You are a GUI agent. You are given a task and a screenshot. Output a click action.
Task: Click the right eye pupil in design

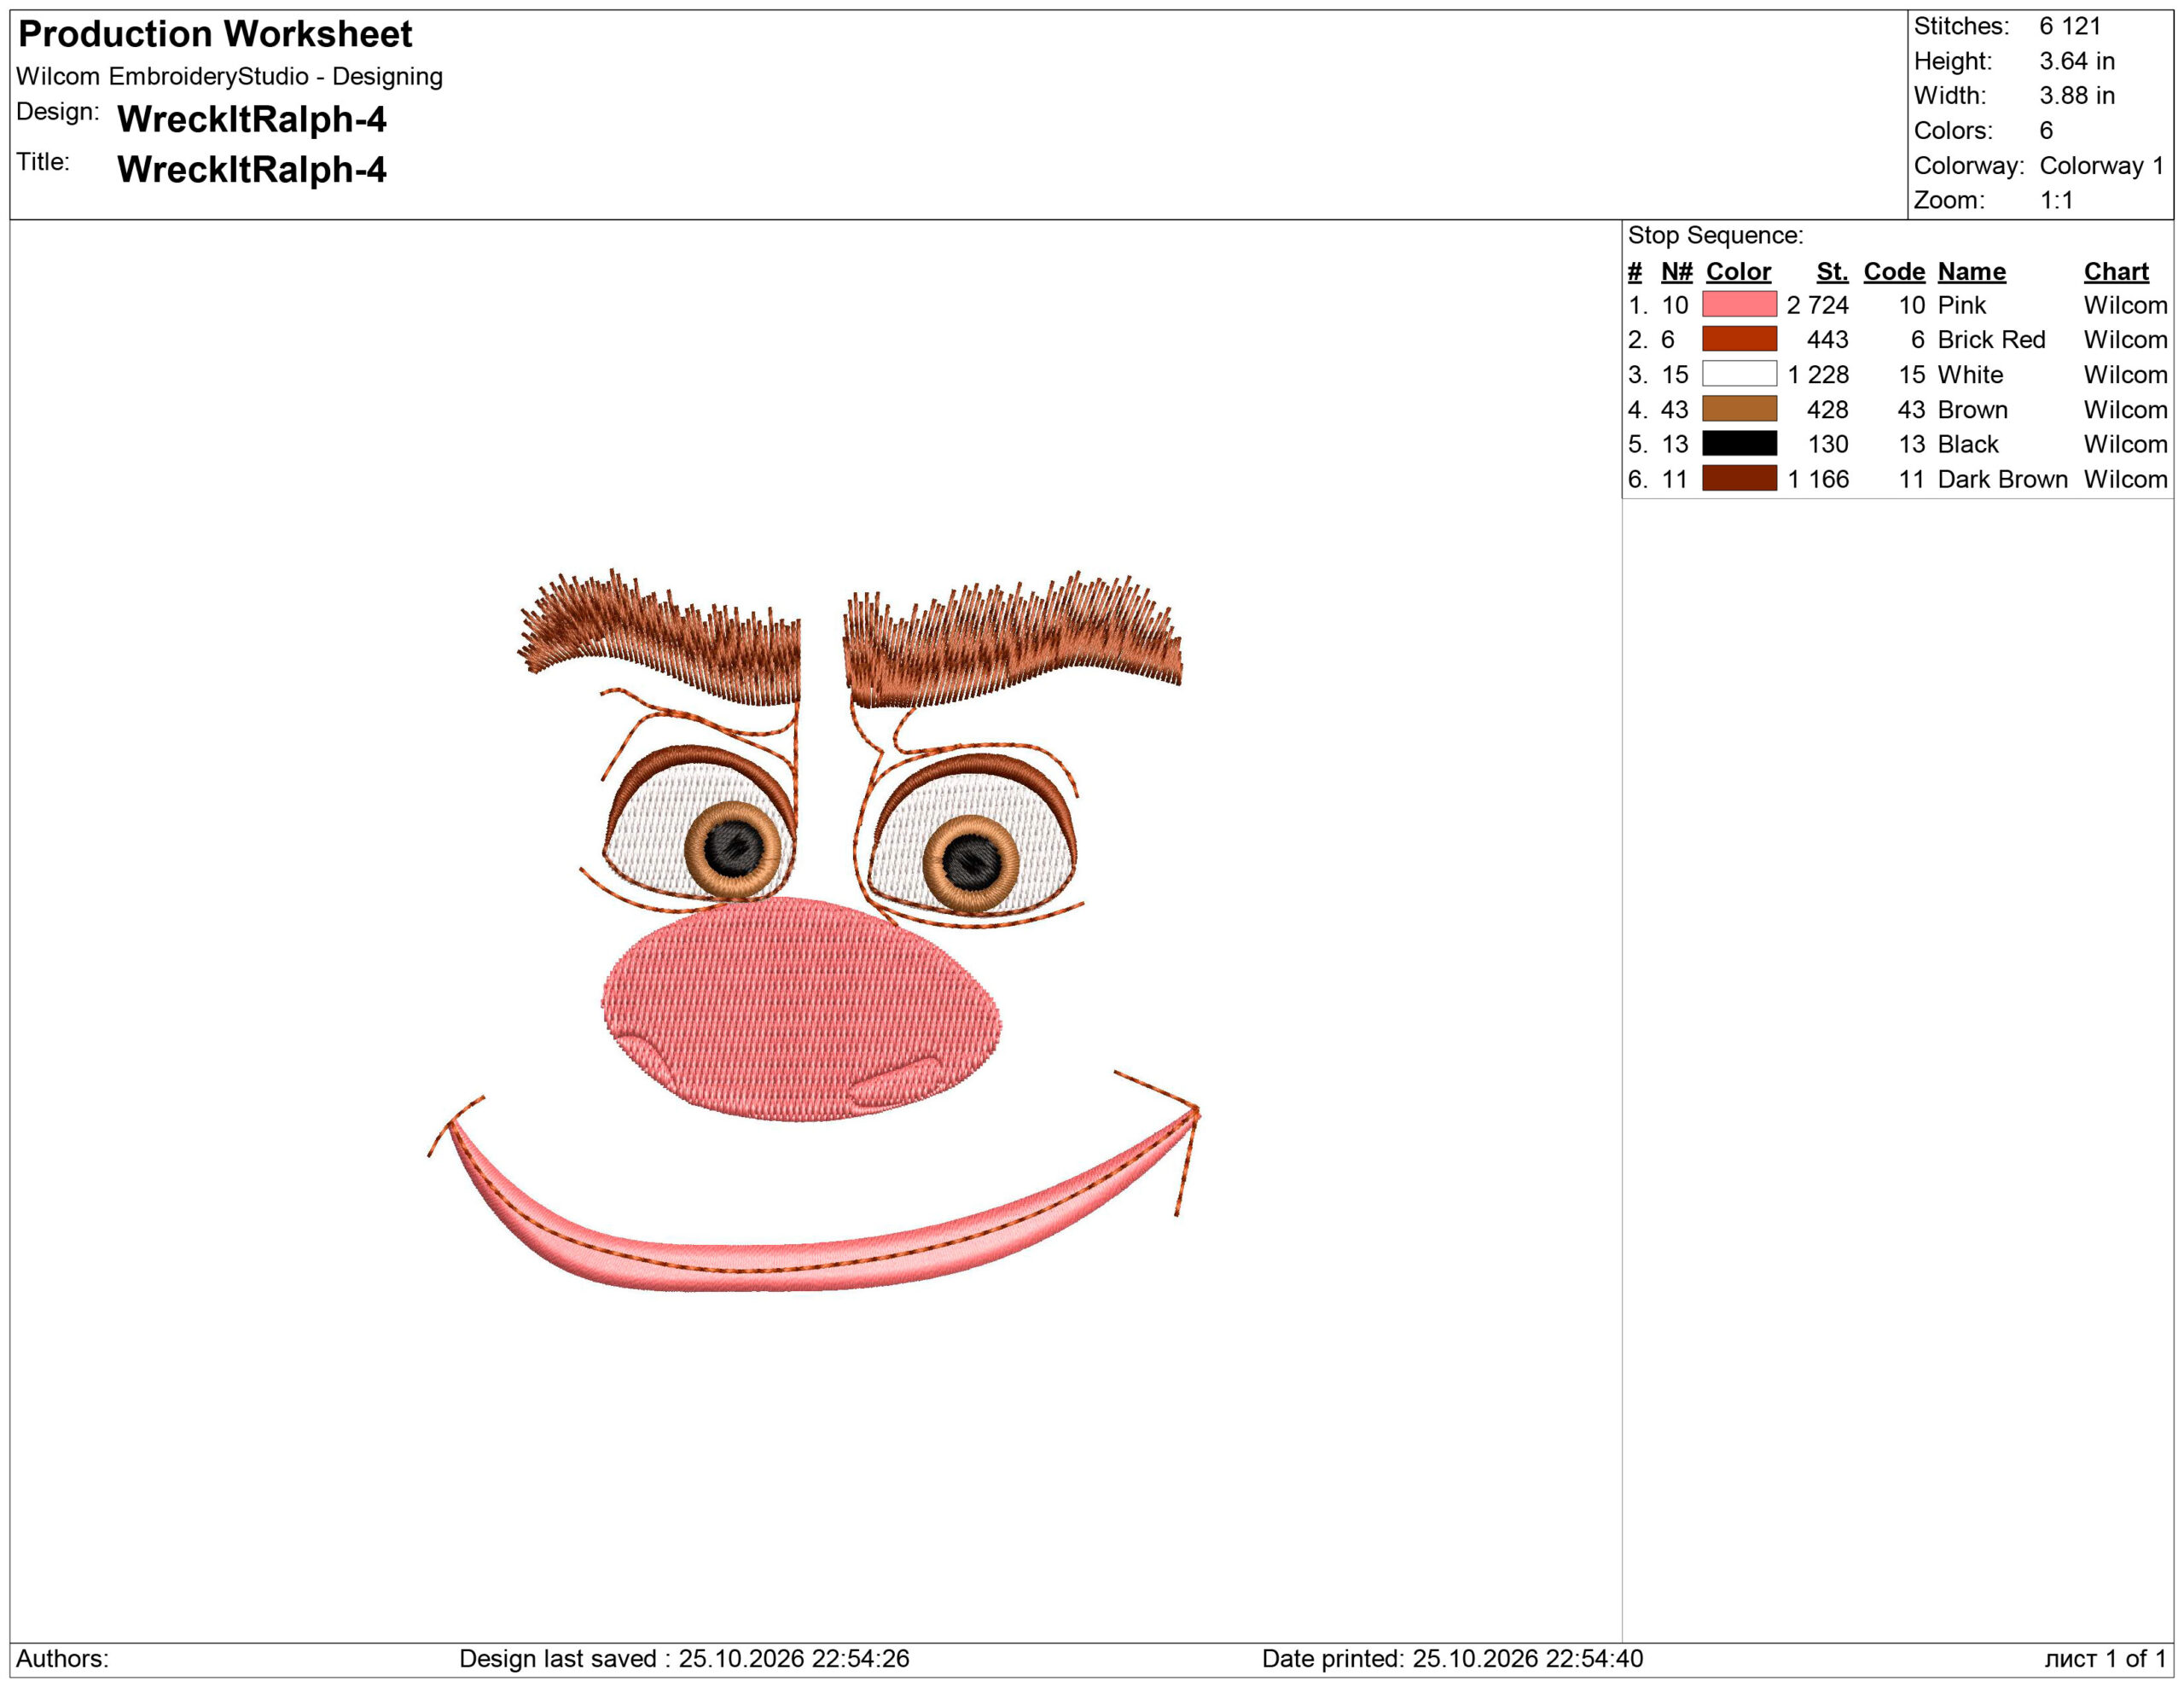click(970, 861)
